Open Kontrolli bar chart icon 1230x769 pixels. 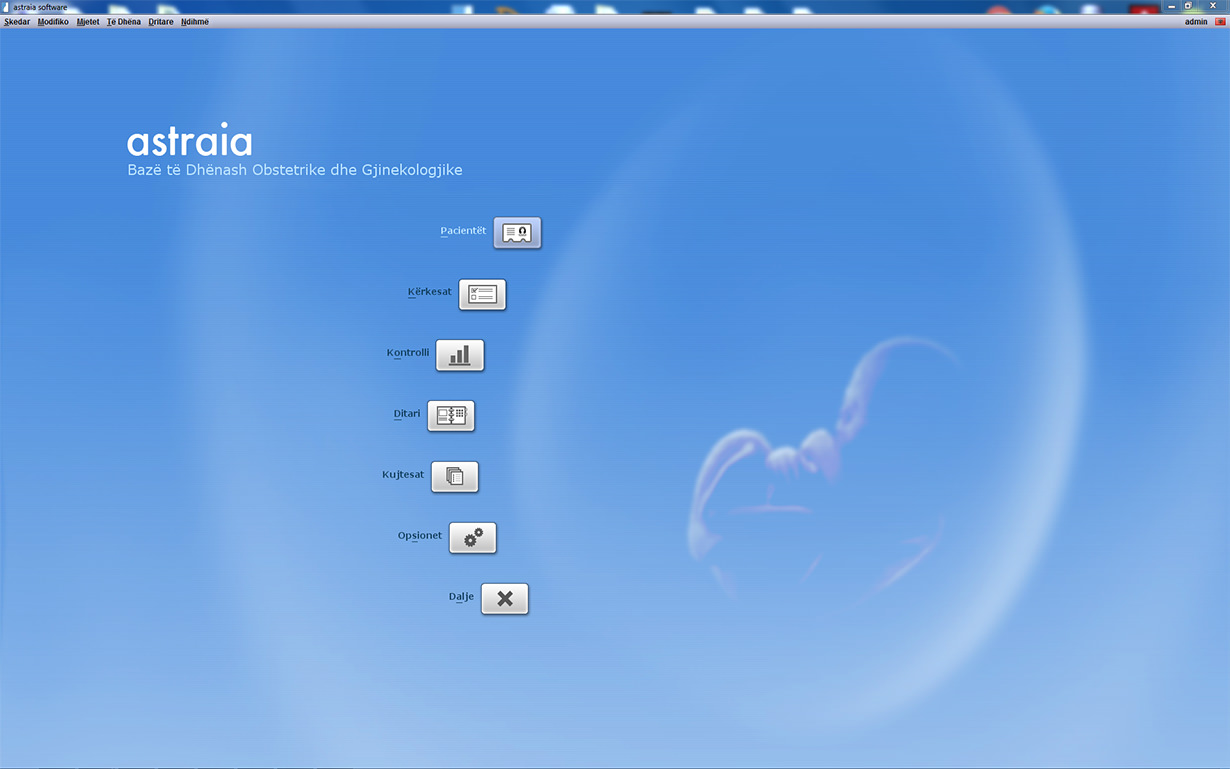[x=459, y=356]
